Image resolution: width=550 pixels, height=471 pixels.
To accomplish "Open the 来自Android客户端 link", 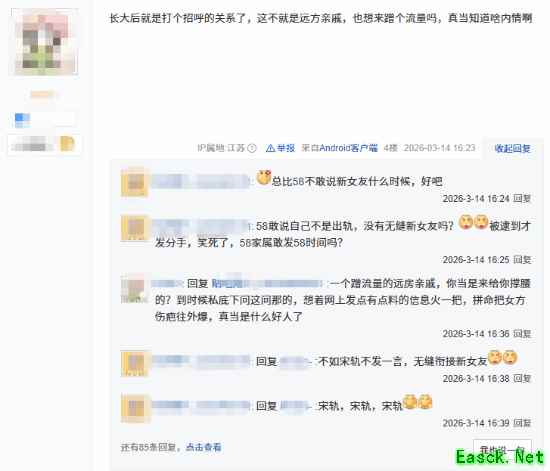I will pos(339,148).
